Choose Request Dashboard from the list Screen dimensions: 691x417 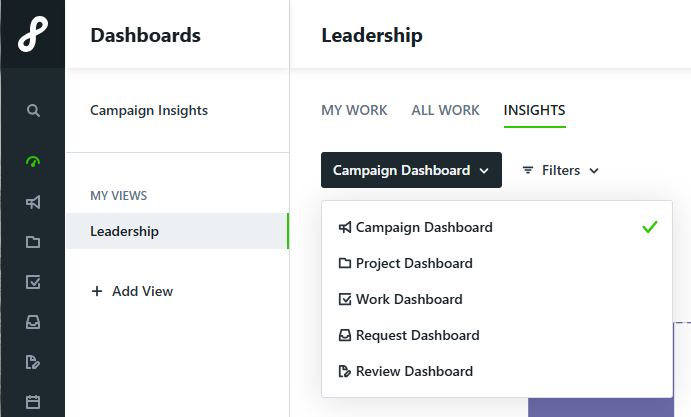tap(497, 335)
